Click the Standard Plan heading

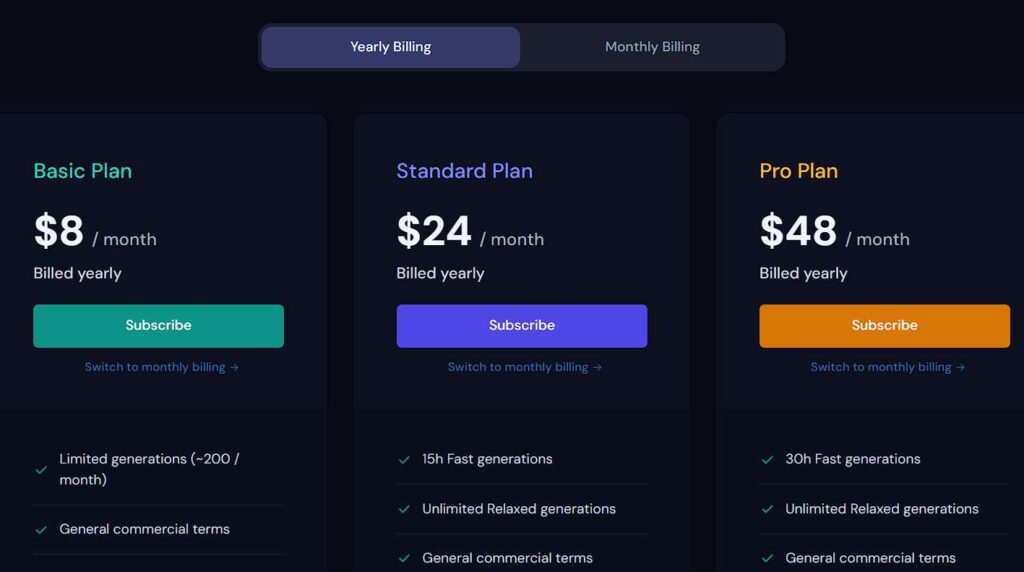(464, 171)
